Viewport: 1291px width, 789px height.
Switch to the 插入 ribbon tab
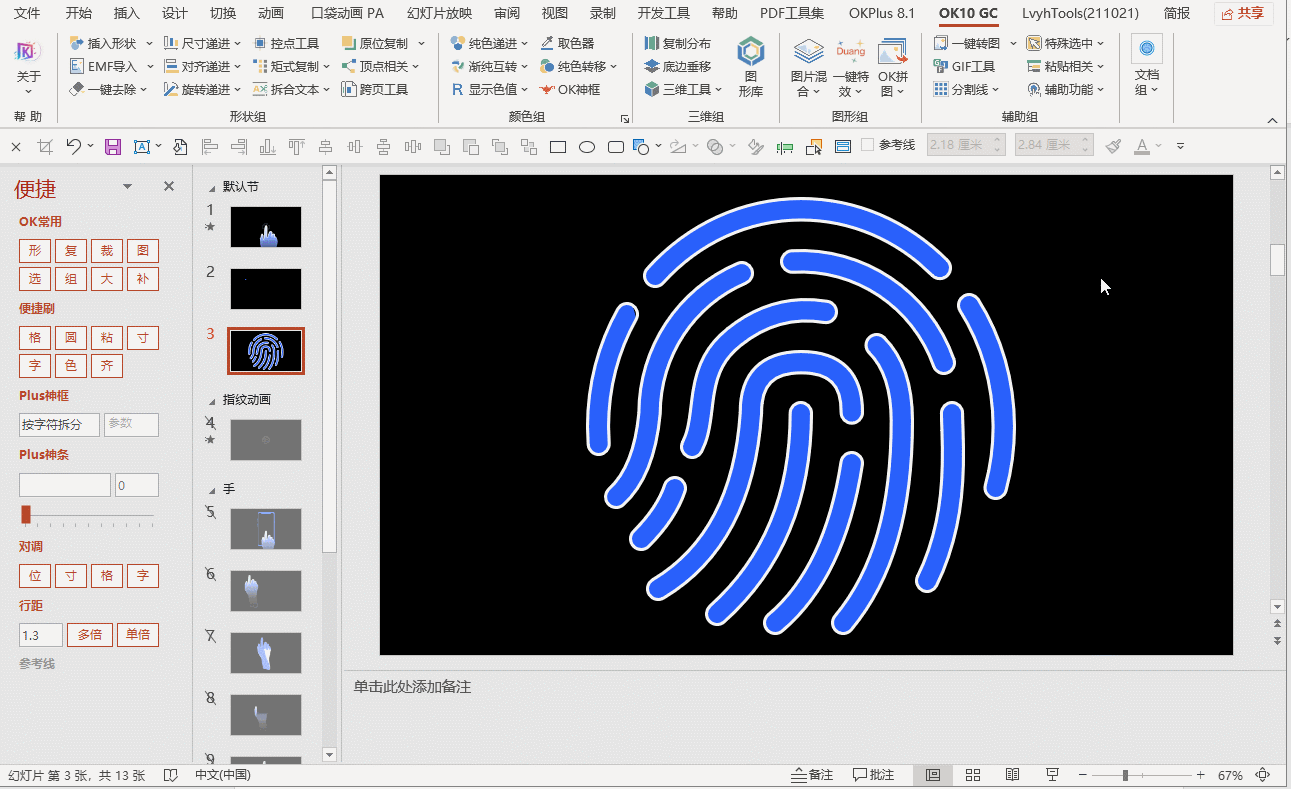[127, 14]
